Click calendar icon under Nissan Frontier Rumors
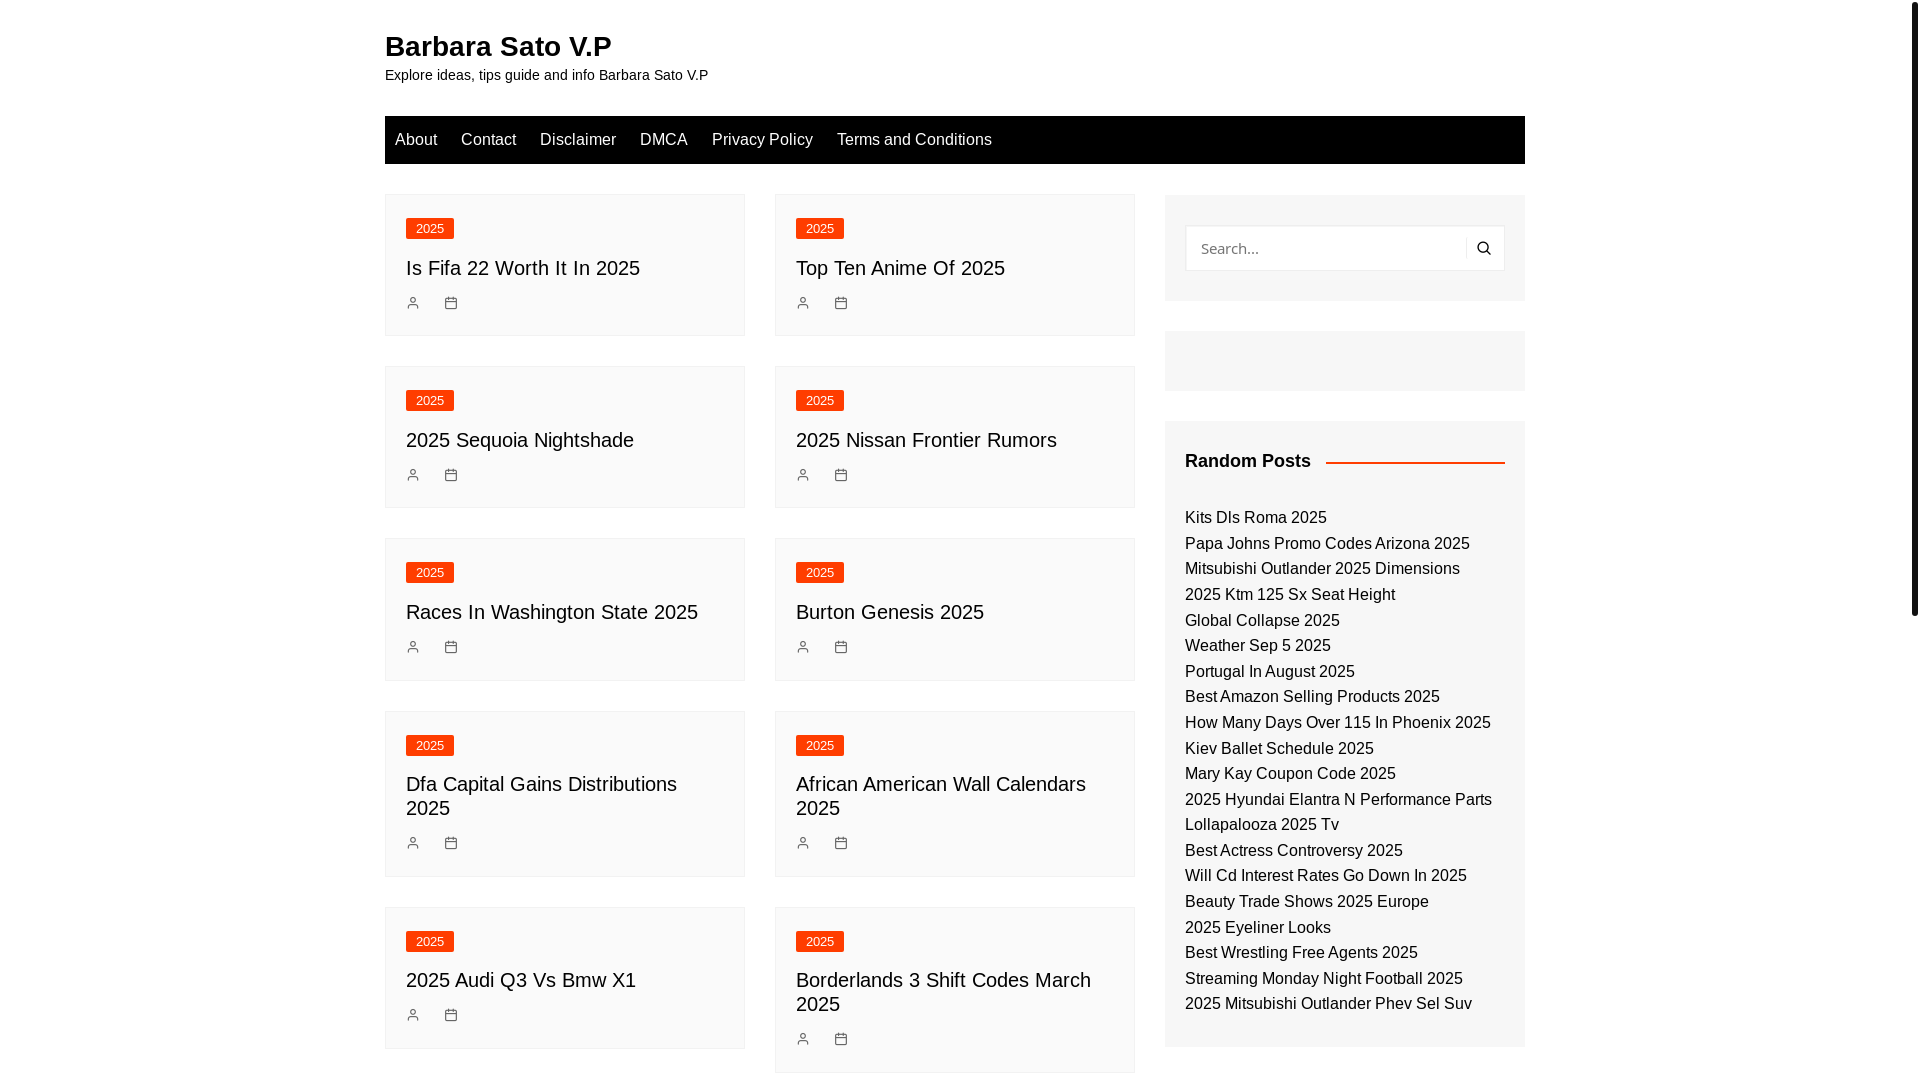This screenshot has width=1920, height=1080. 841,475
